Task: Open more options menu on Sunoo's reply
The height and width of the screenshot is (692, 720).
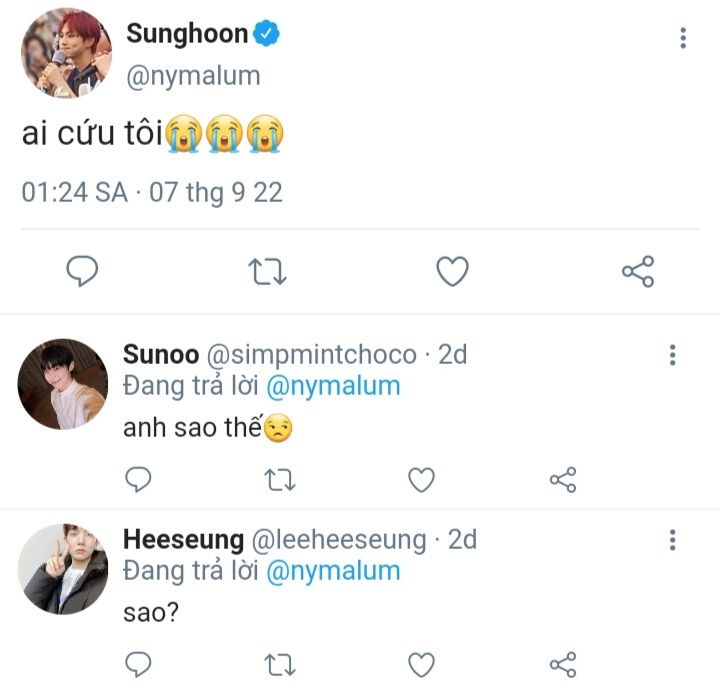Action: tap(673, 355)
